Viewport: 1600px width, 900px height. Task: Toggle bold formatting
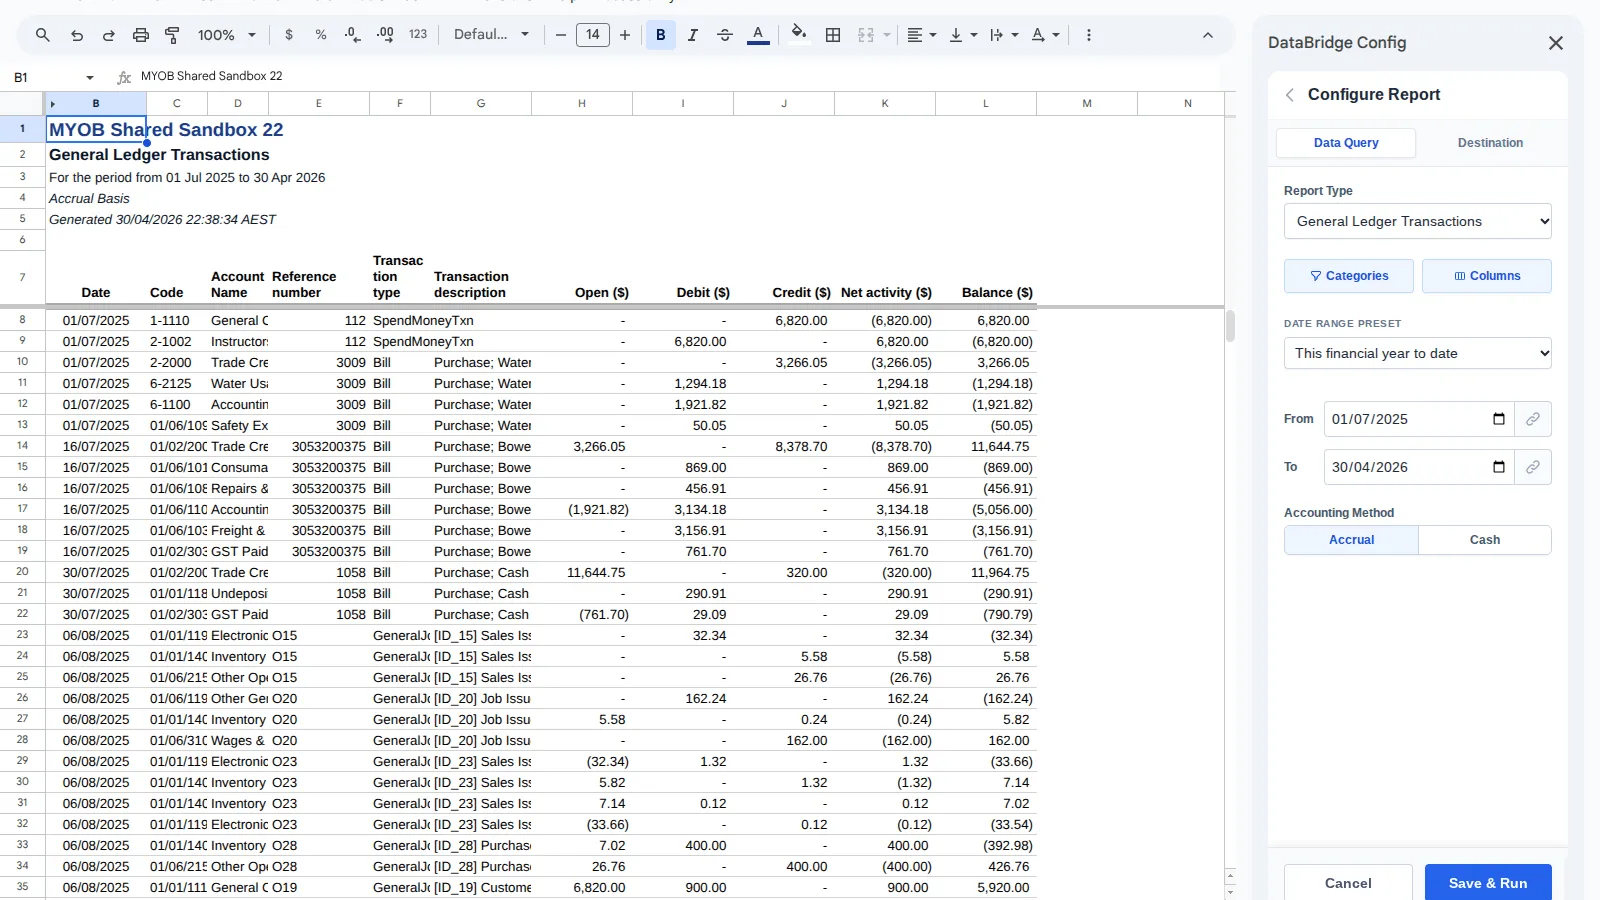click(661, 35)
